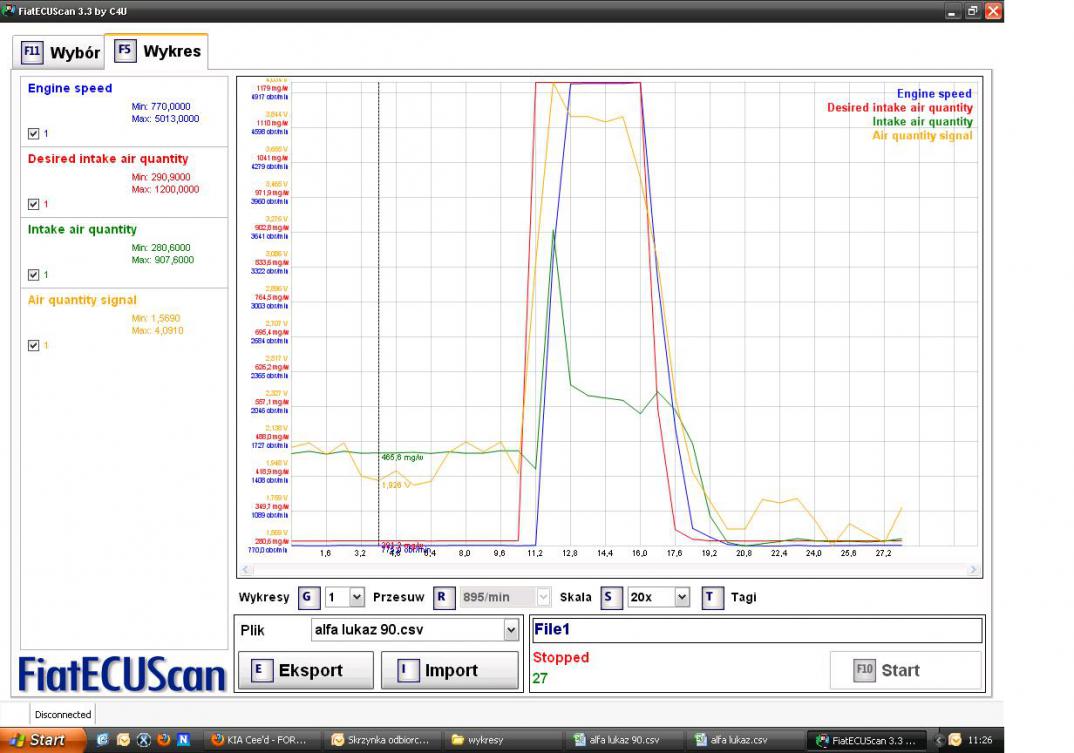Click the F5 key icon on Wykres tab
The width and height of the screenshot is (1074, 753).
click(126, 50)
